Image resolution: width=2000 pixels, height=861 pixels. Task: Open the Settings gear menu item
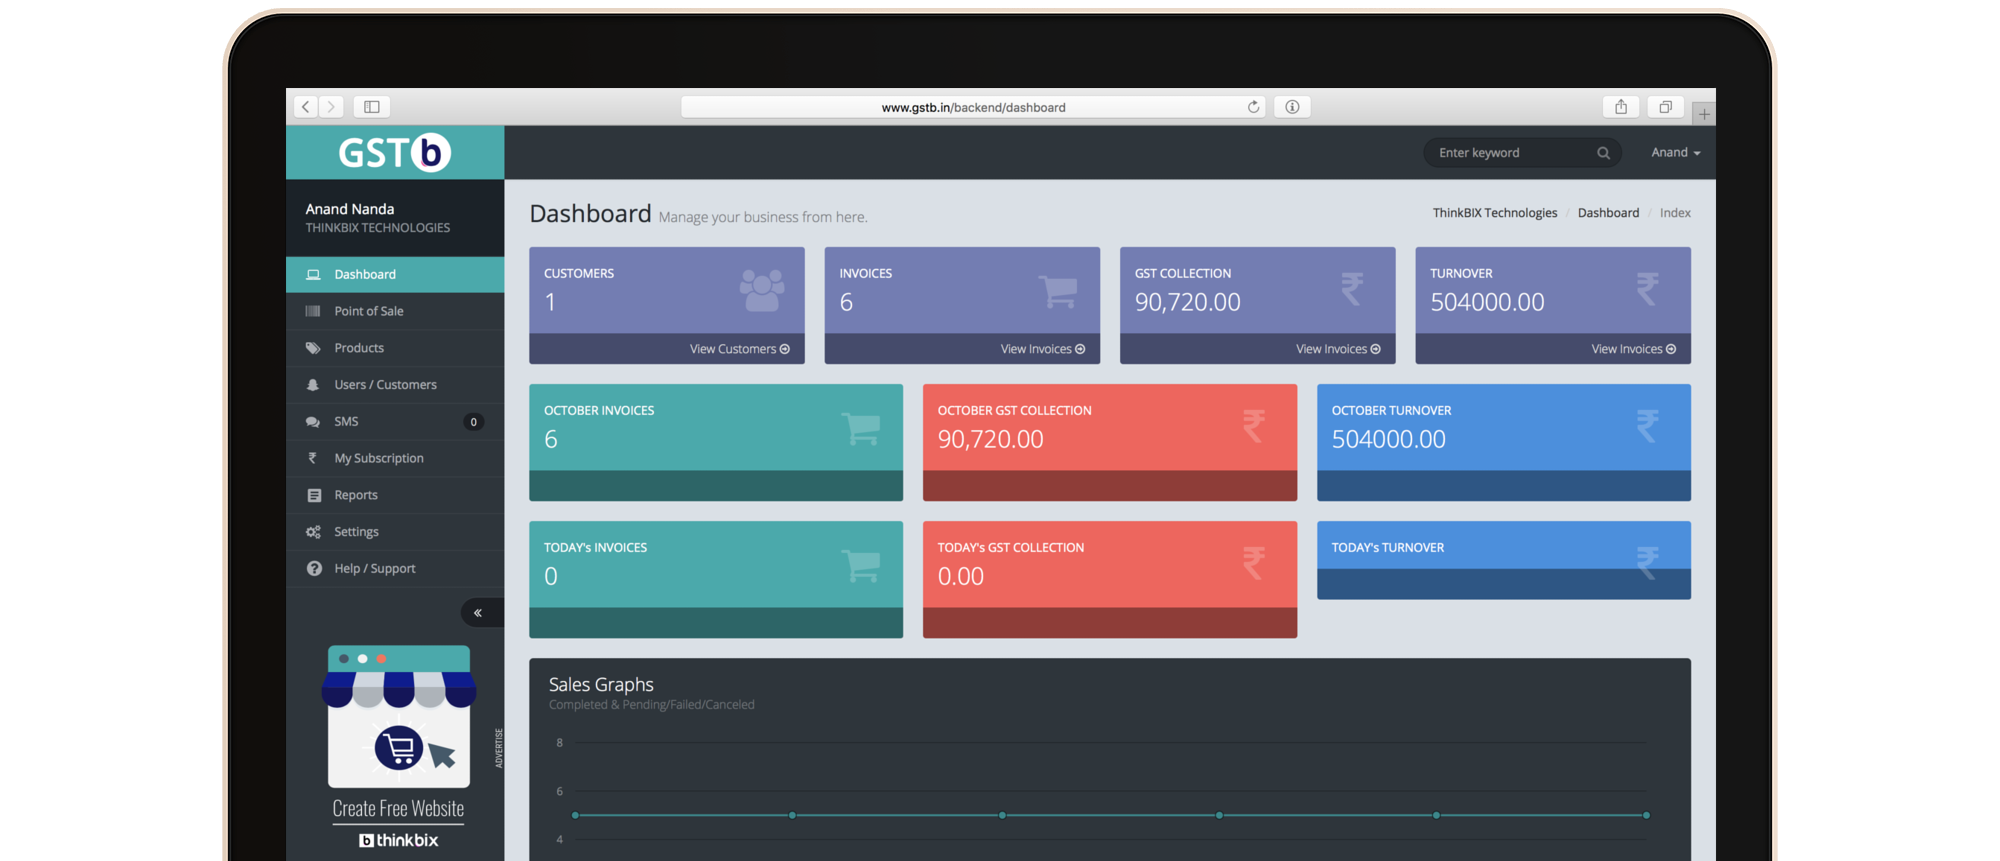[x=314, y=532]
